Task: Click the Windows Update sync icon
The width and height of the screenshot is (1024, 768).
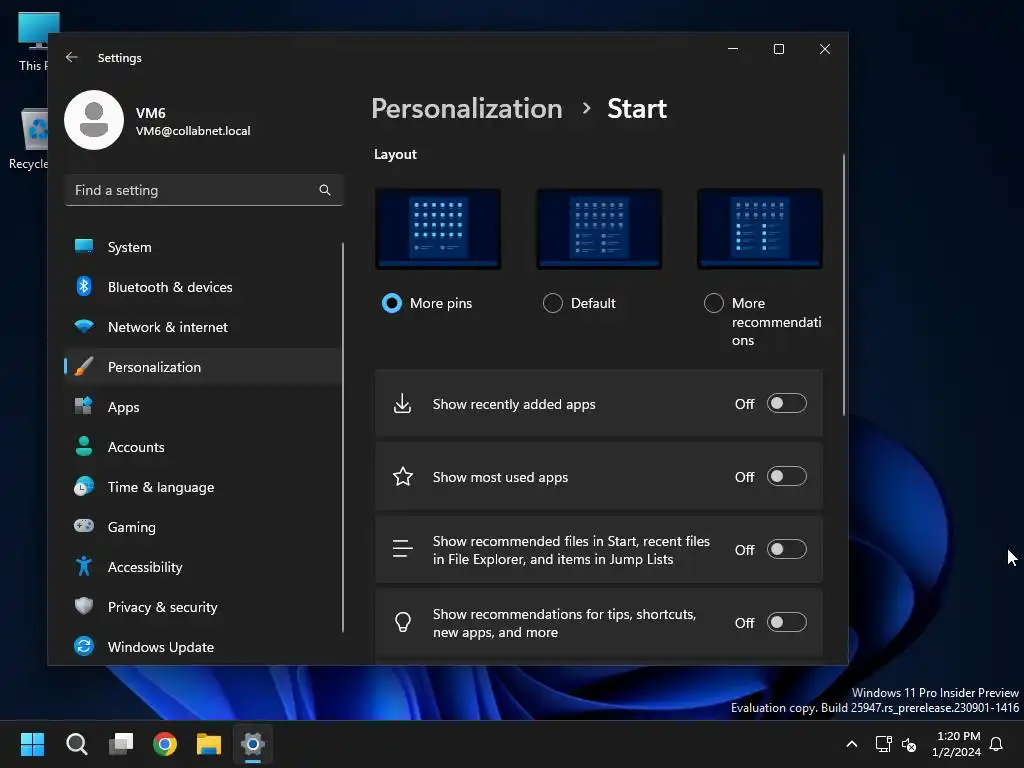Action: (84, 646)
